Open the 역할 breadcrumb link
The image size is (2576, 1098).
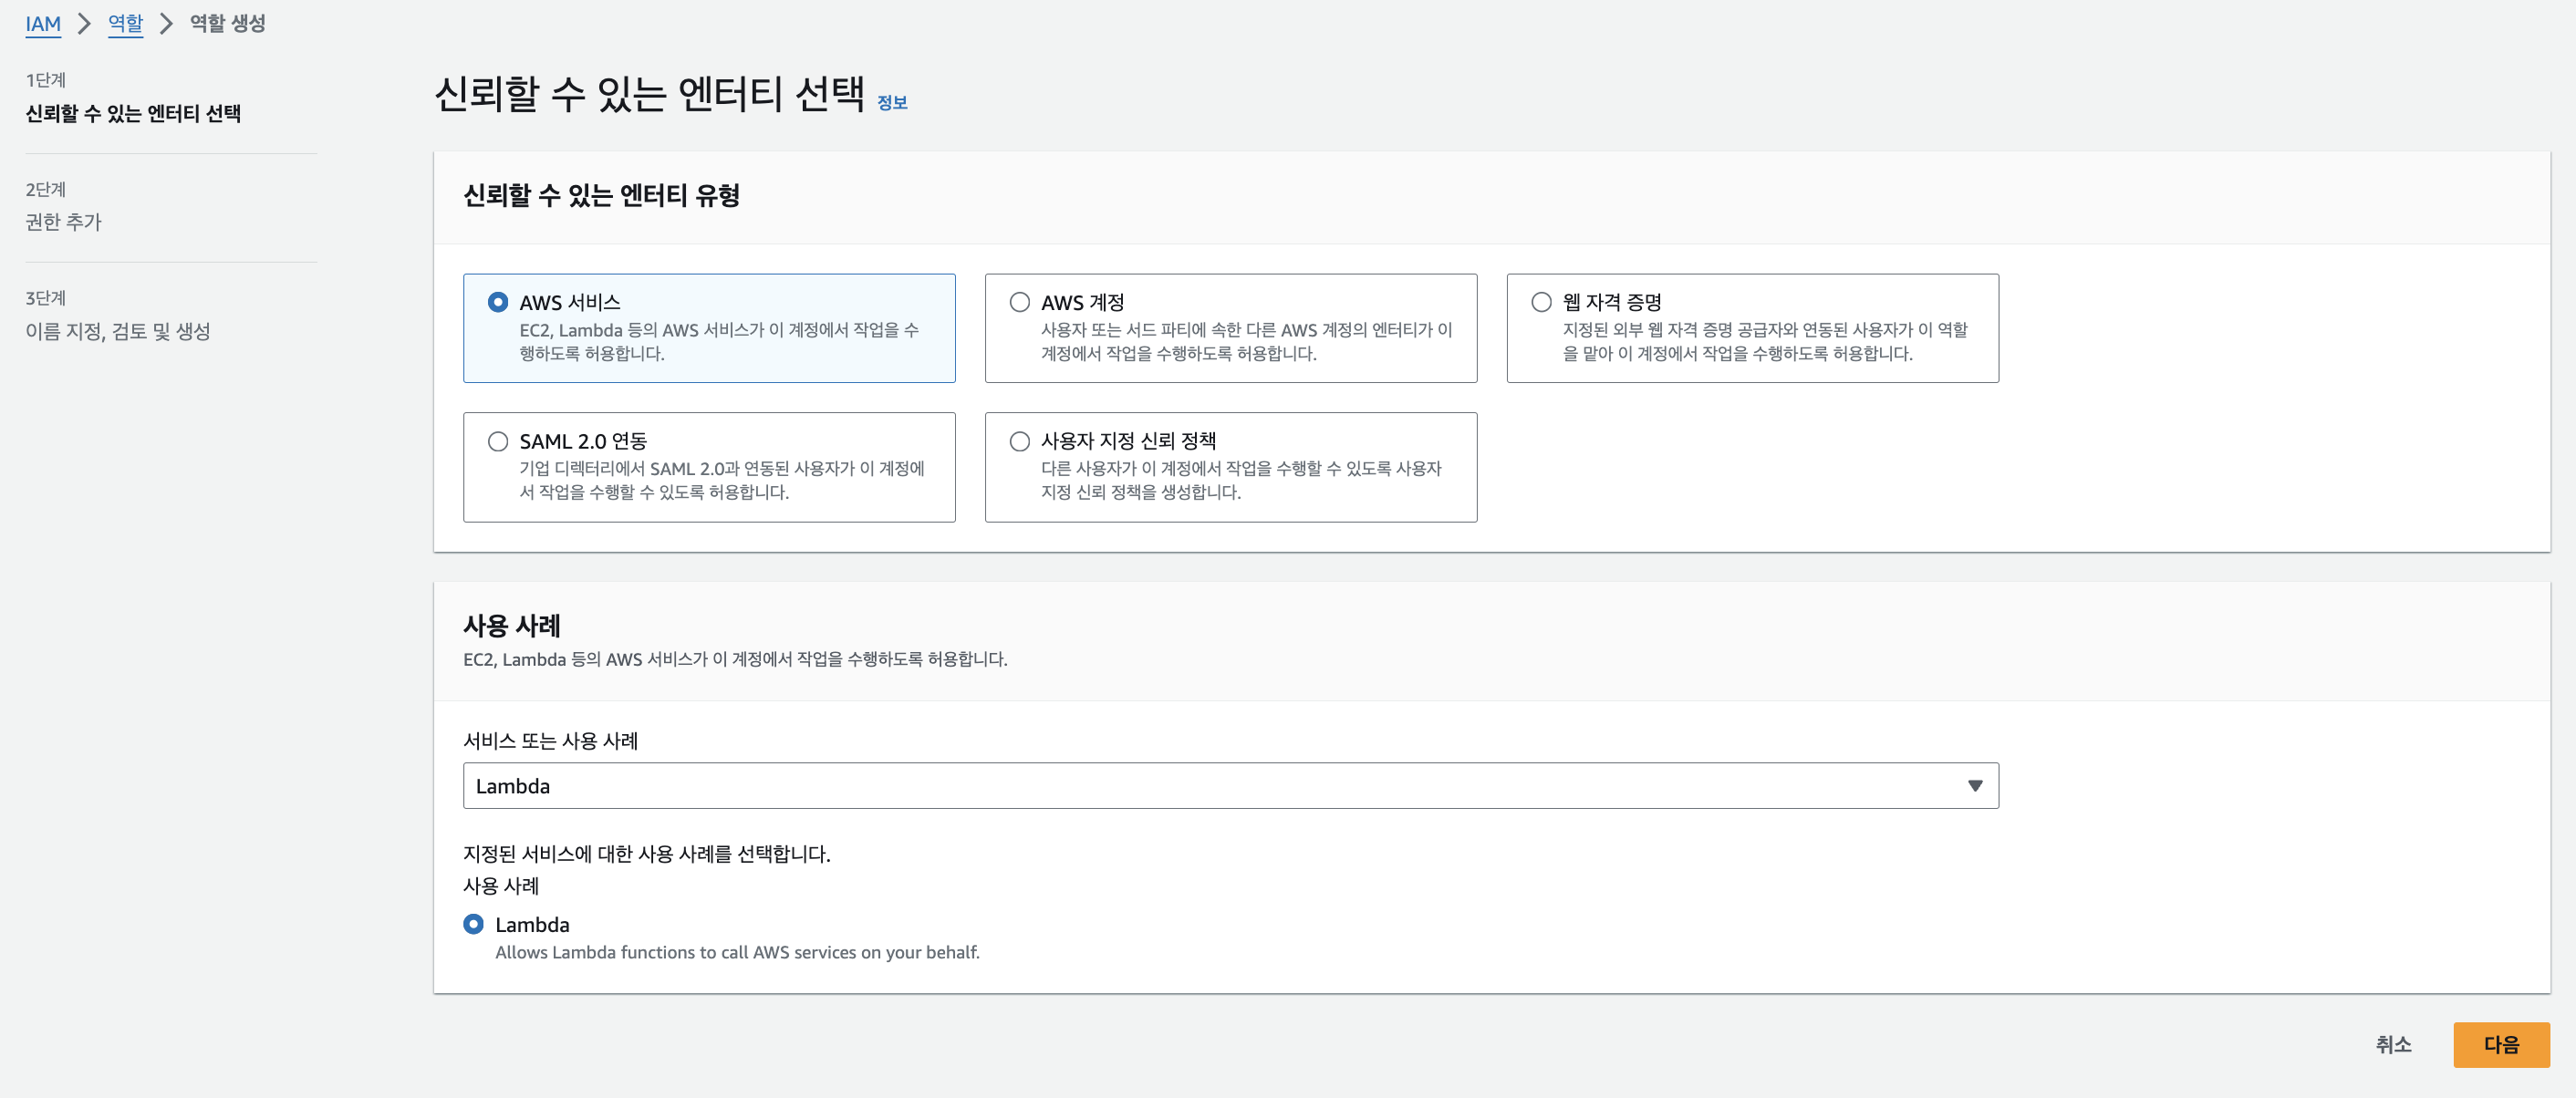126,24
